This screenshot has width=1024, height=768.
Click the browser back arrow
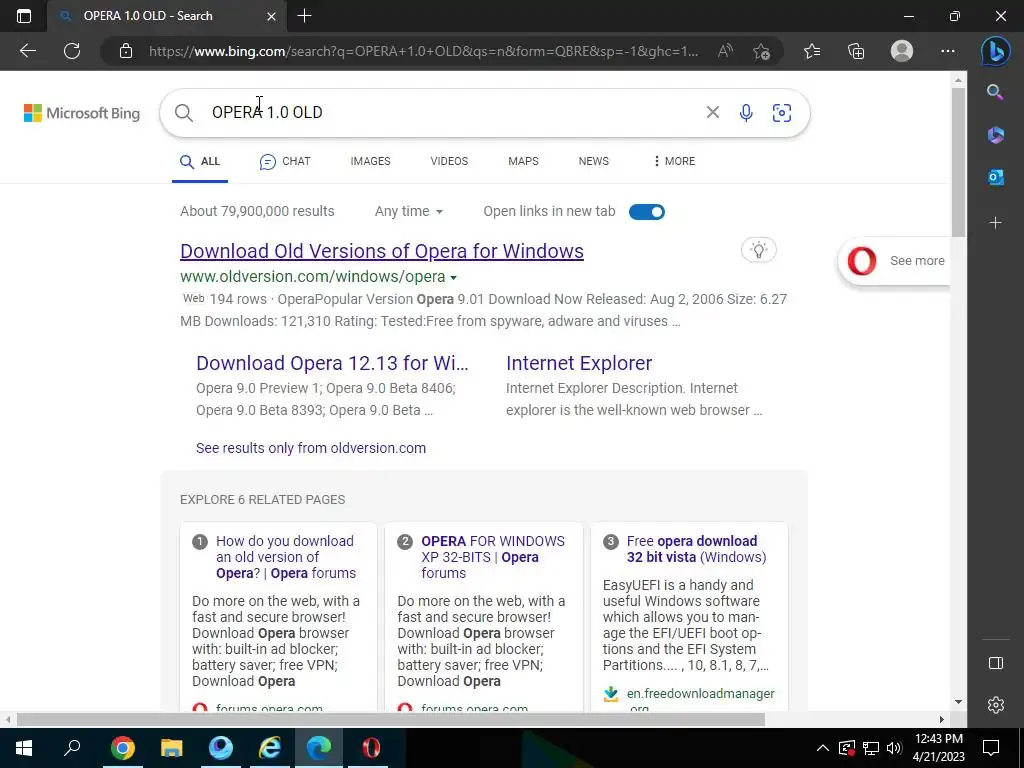coord(28,51)
